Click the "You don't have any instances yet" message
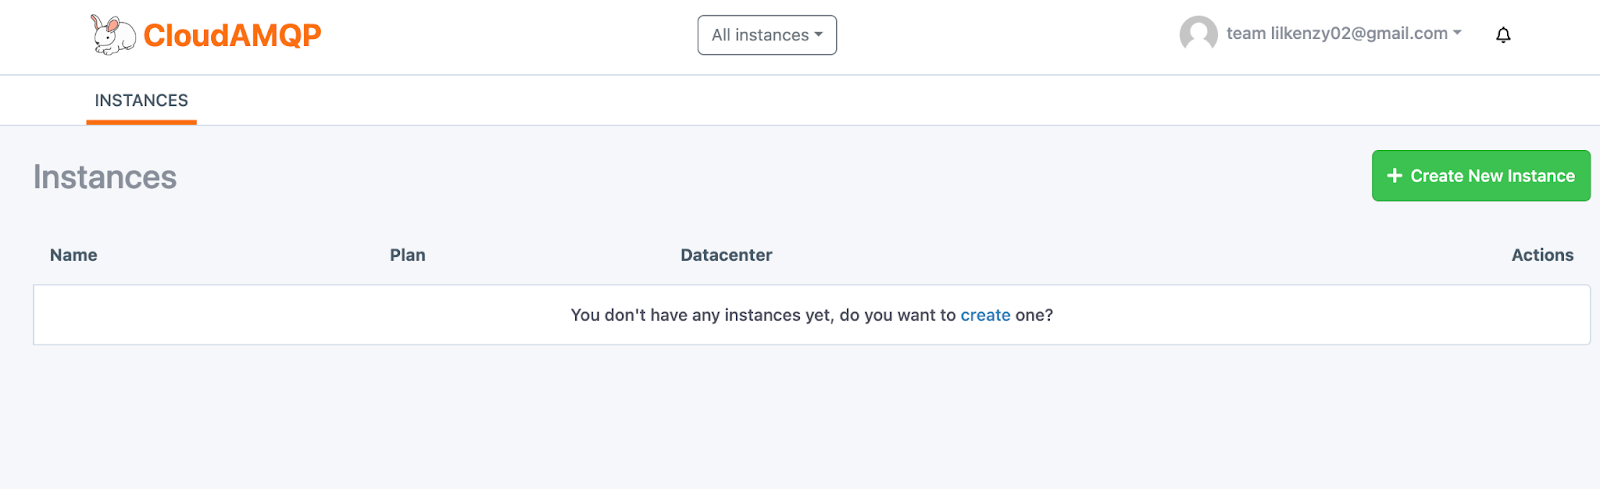Viewport: 1600px width, 489px height. coord(811,315)
